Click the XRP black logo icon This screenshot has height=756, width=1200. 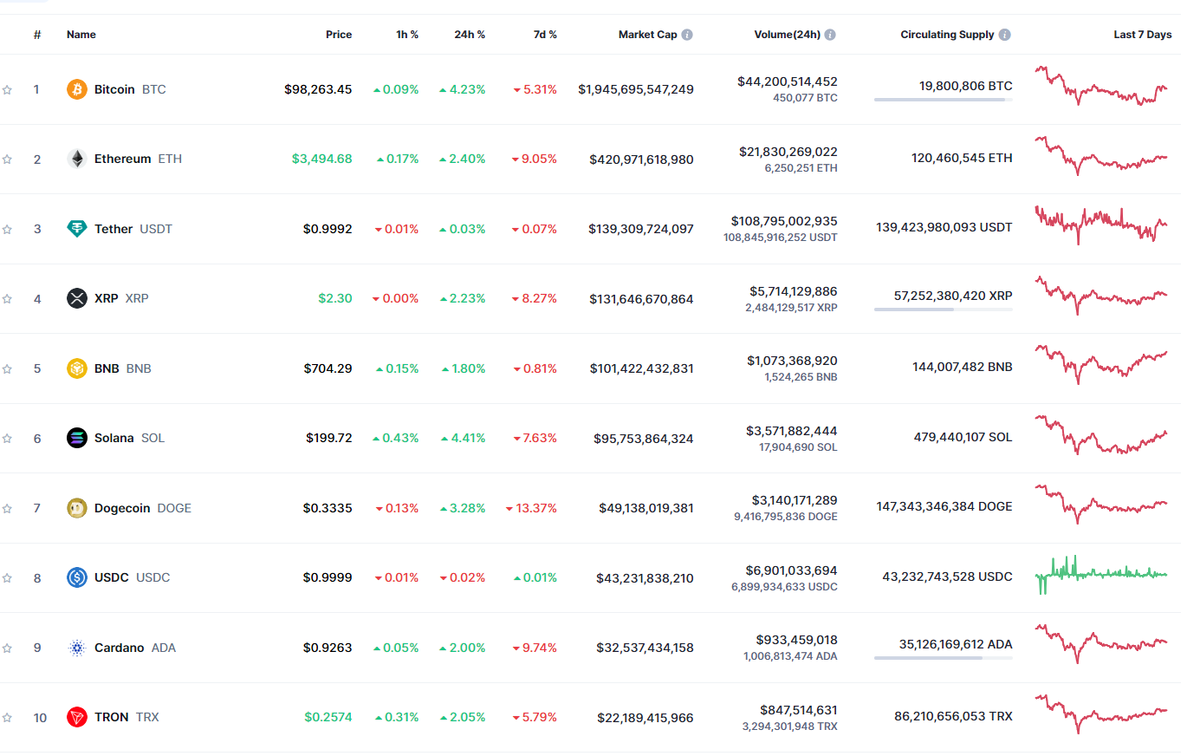click(x=77, y=298)
